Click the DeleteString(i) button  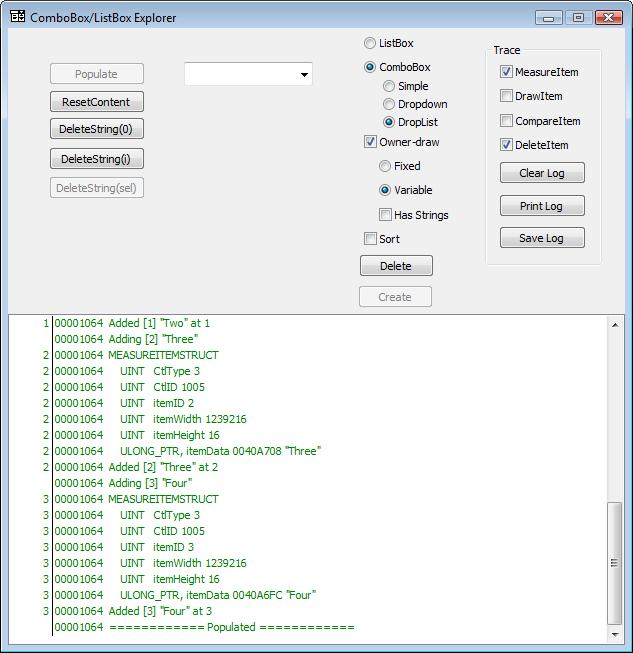pyautogui.click(x=97, y=159)
